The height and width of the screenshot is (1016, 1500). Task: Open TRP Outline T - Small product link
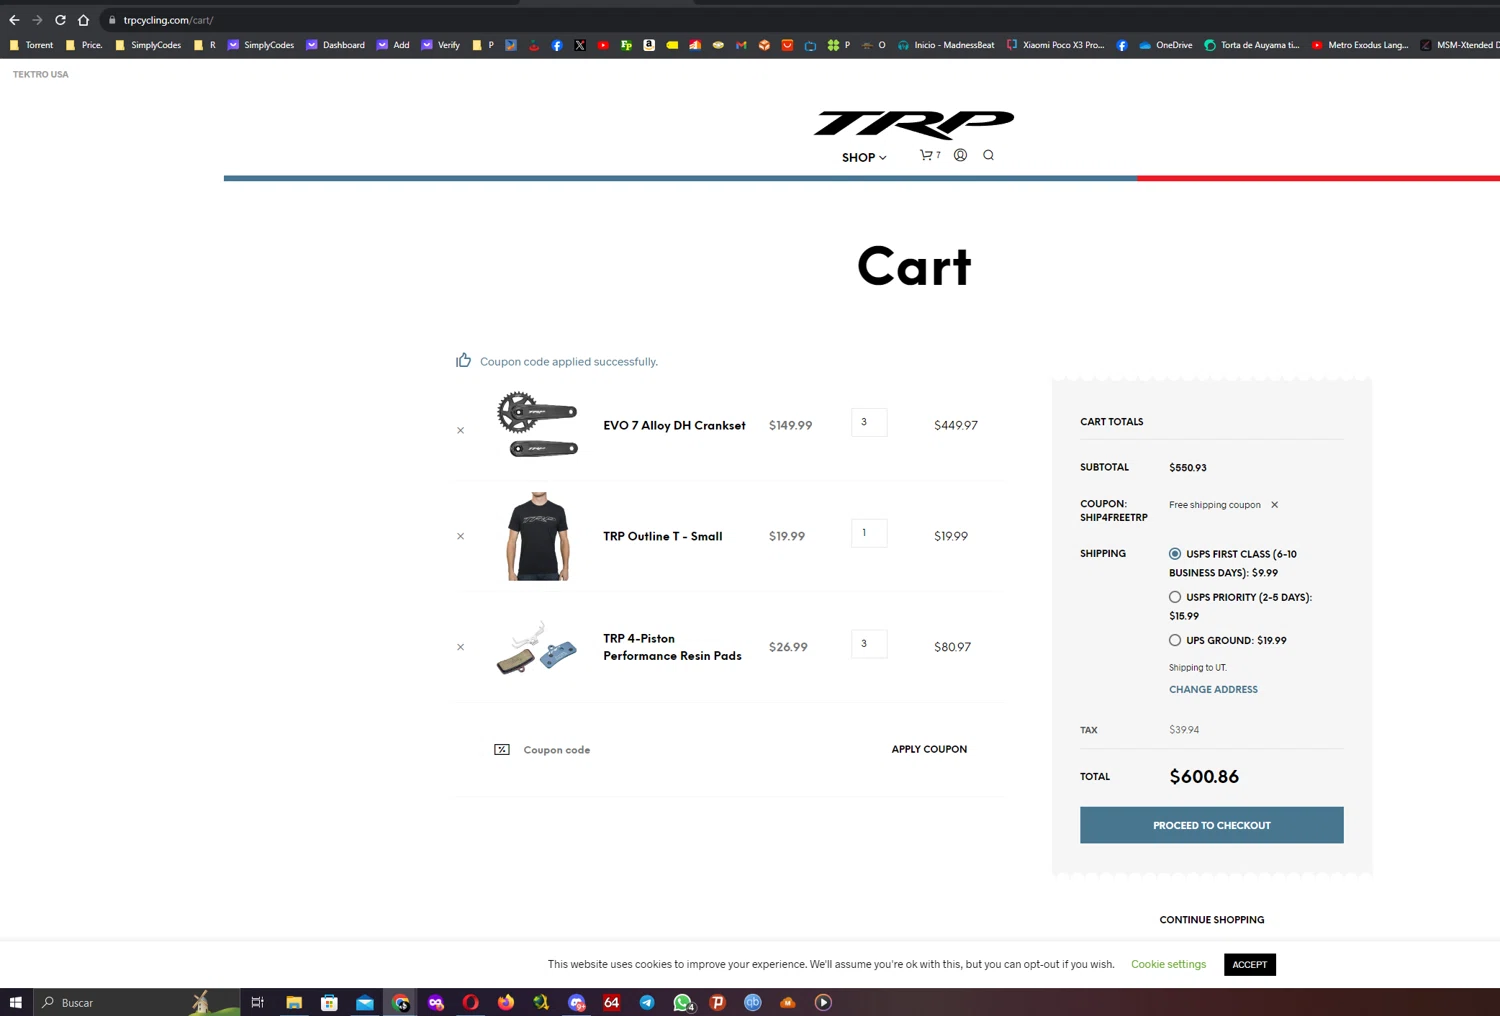point(662,536)
